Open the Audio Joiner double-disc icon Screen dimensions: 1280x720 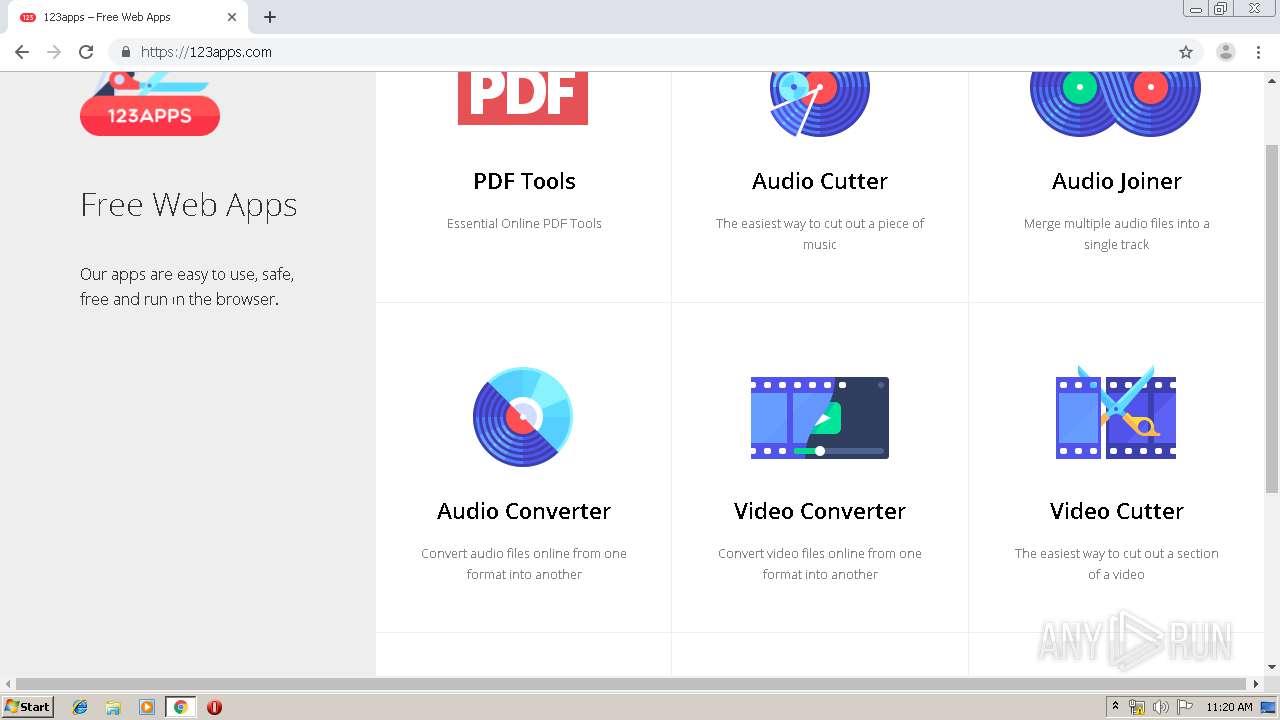[1116, 104]
